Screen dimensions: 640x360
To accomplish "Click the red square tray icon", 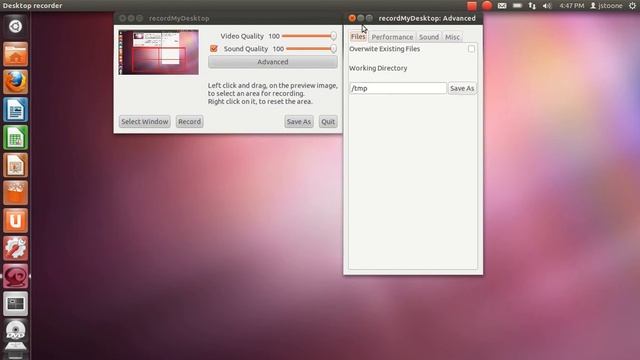I will (472, 6).
